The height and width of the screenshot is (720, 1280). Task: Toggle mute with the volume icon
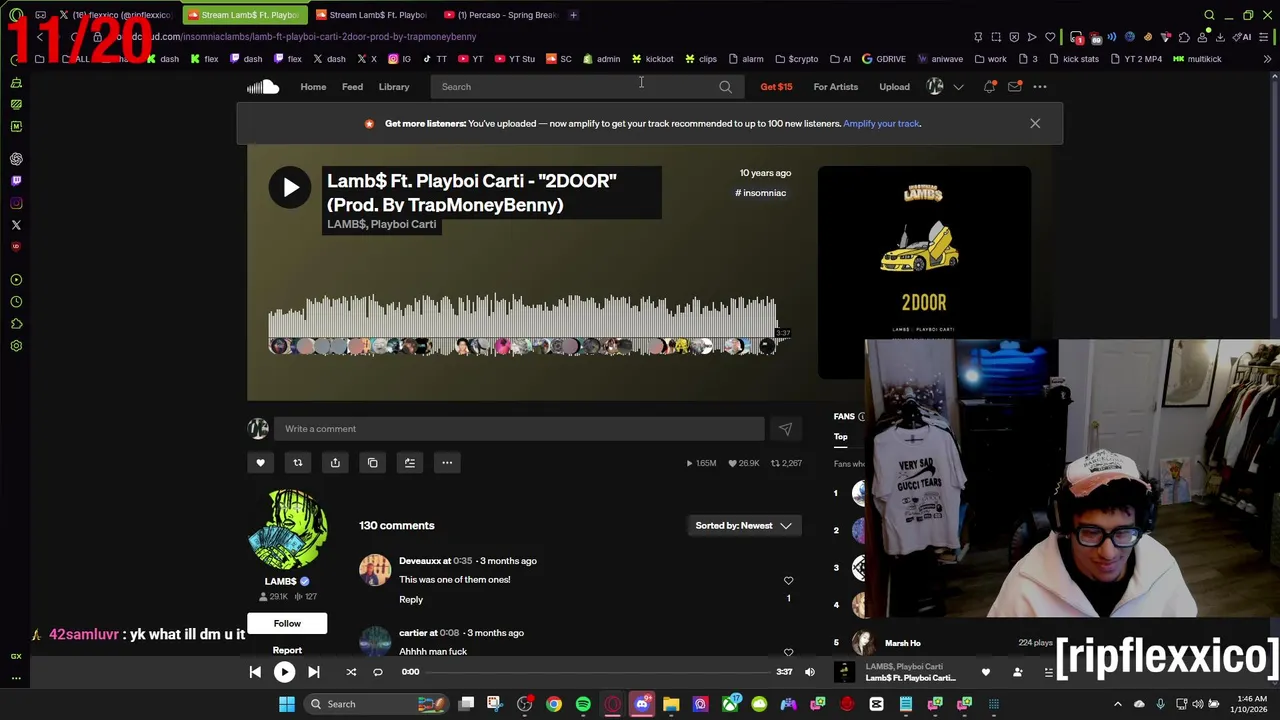tap(810, 673)
